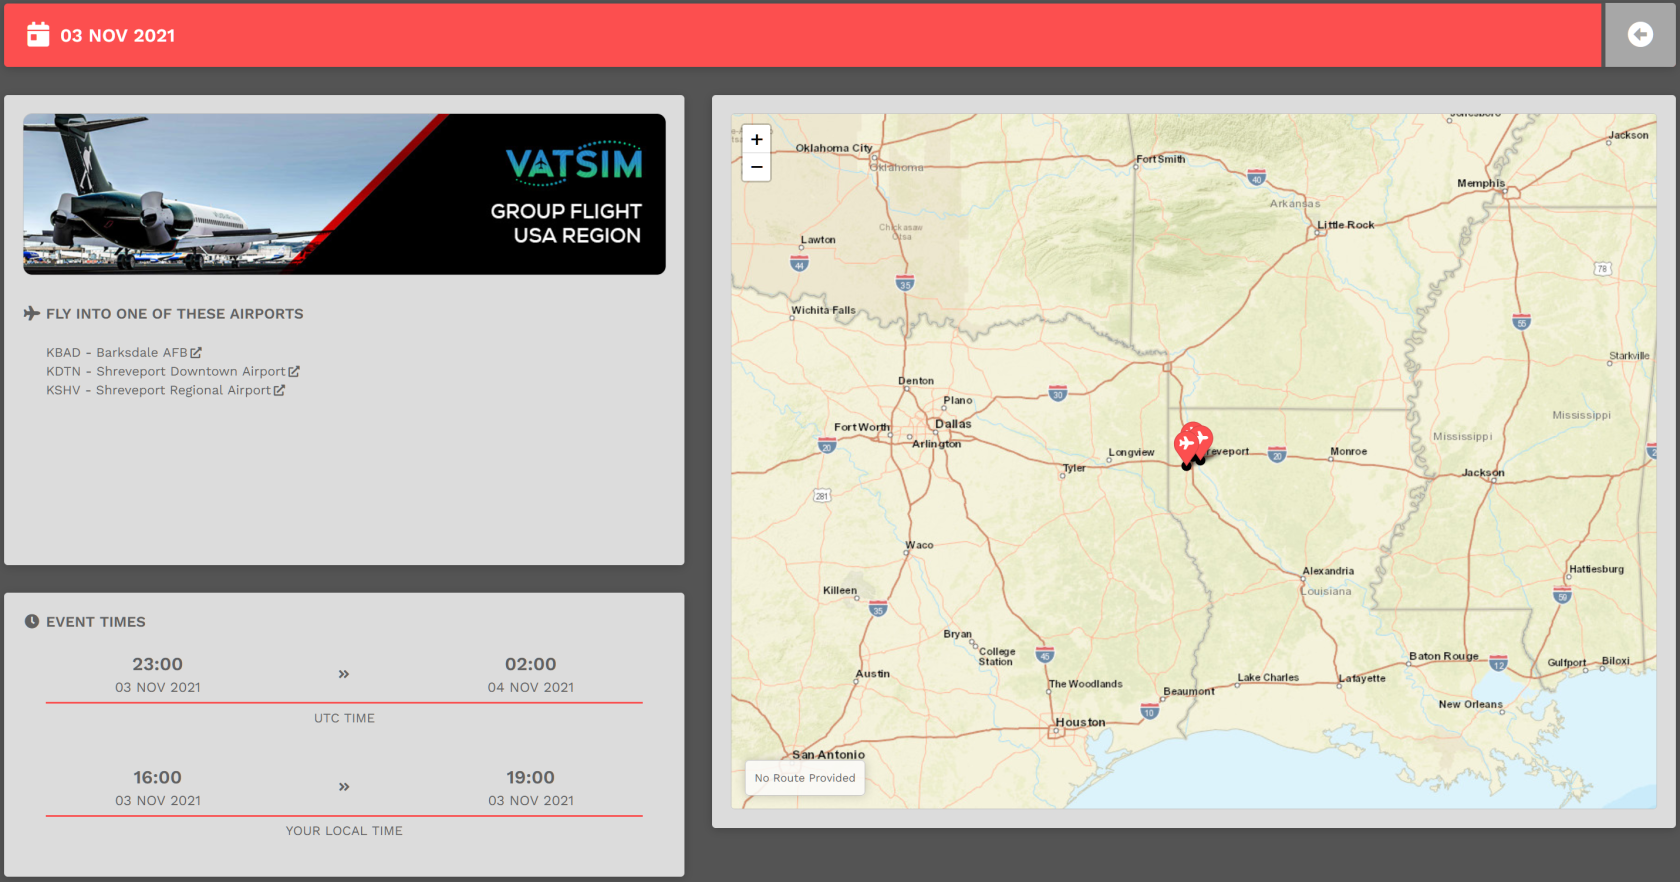Click the clock icon beside Event Times

32,621
